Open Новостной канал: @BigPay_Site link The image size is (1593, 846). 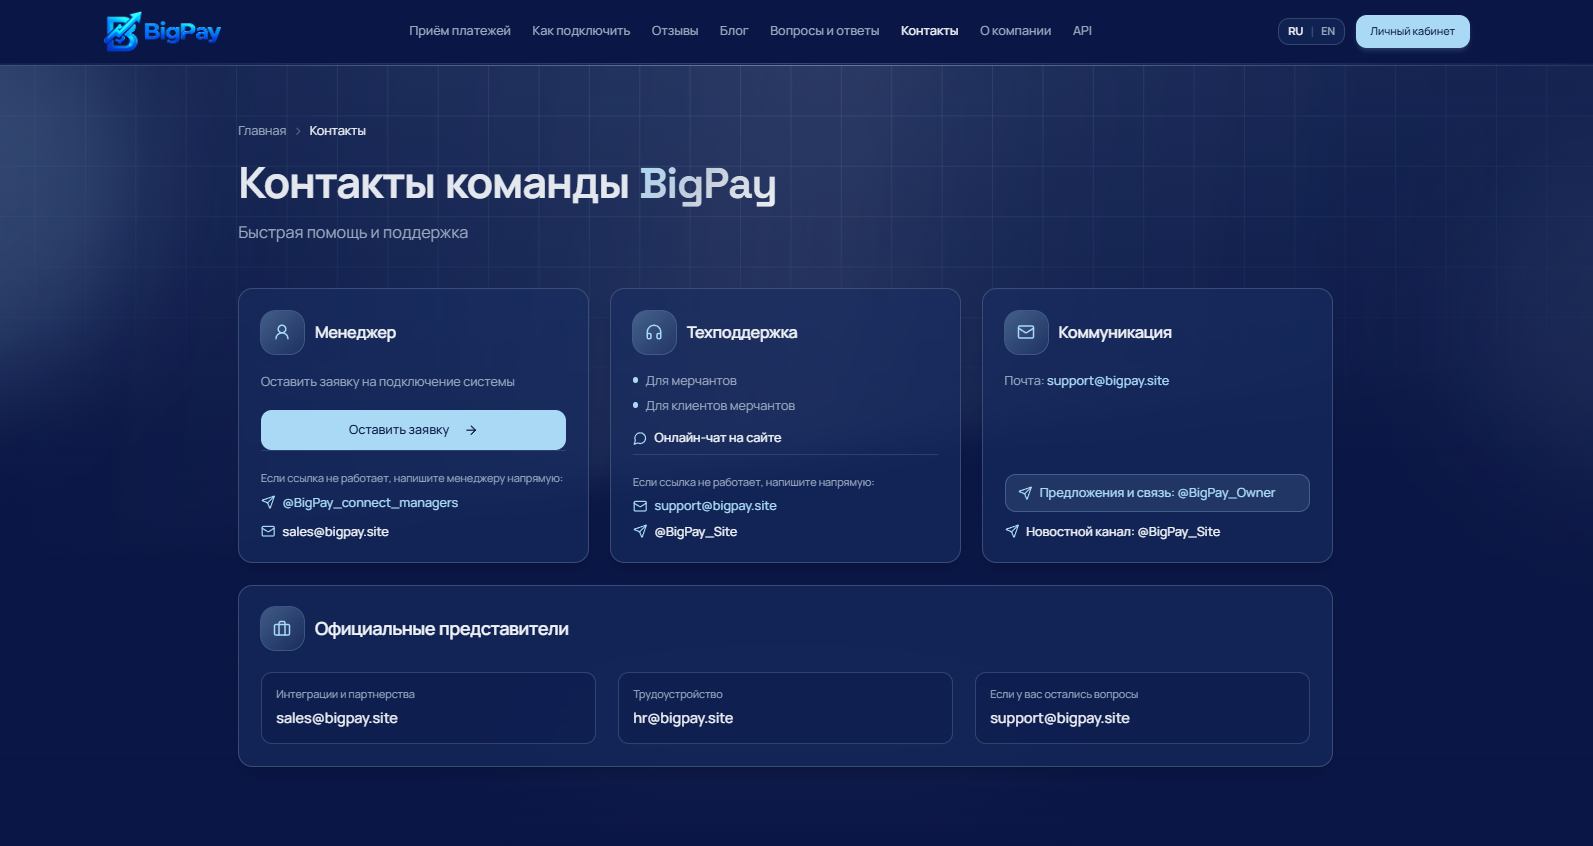[1123, 532]
